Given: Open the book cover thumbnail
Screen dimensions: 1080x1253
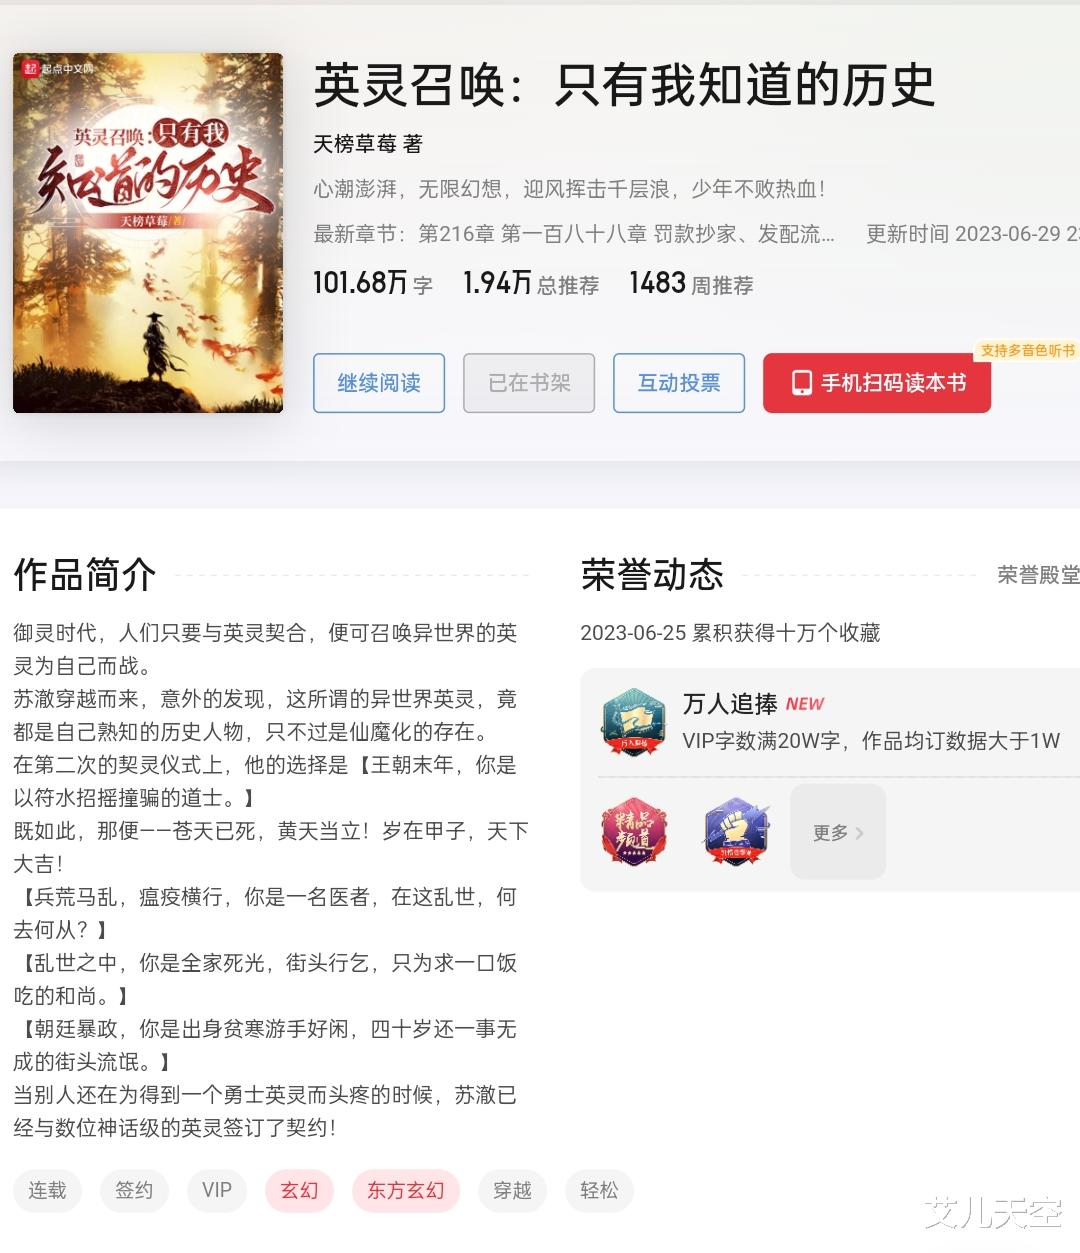Looking at the screenshot, I should coord(148,233).
